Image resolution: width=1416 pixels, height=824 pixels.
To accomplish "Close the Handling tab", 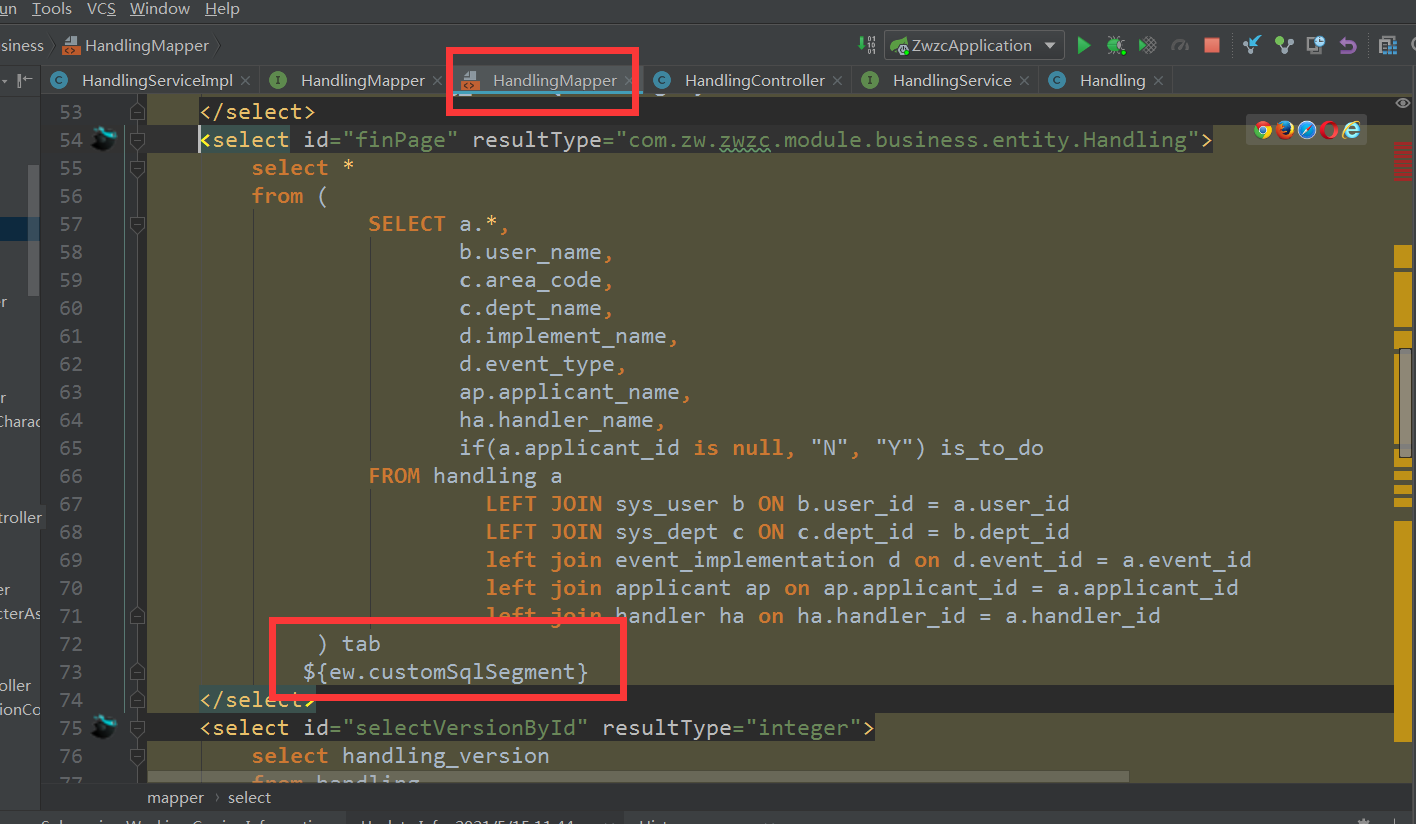I will tap(1158, 80).
